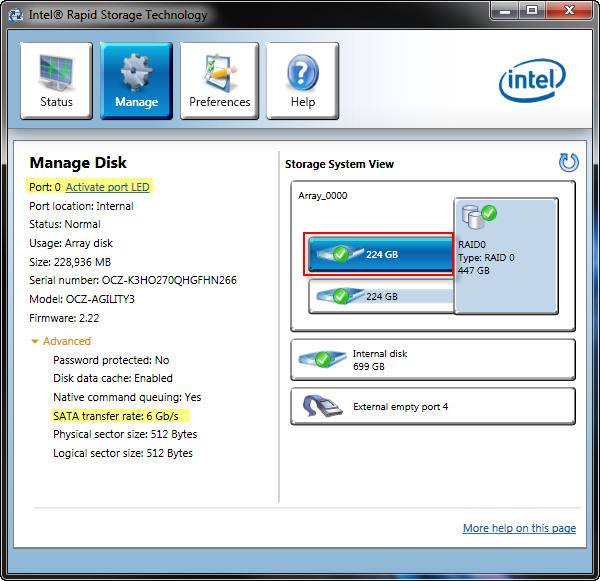
Task: Collapse the Advanced section
Action: (x=61, y=341)
